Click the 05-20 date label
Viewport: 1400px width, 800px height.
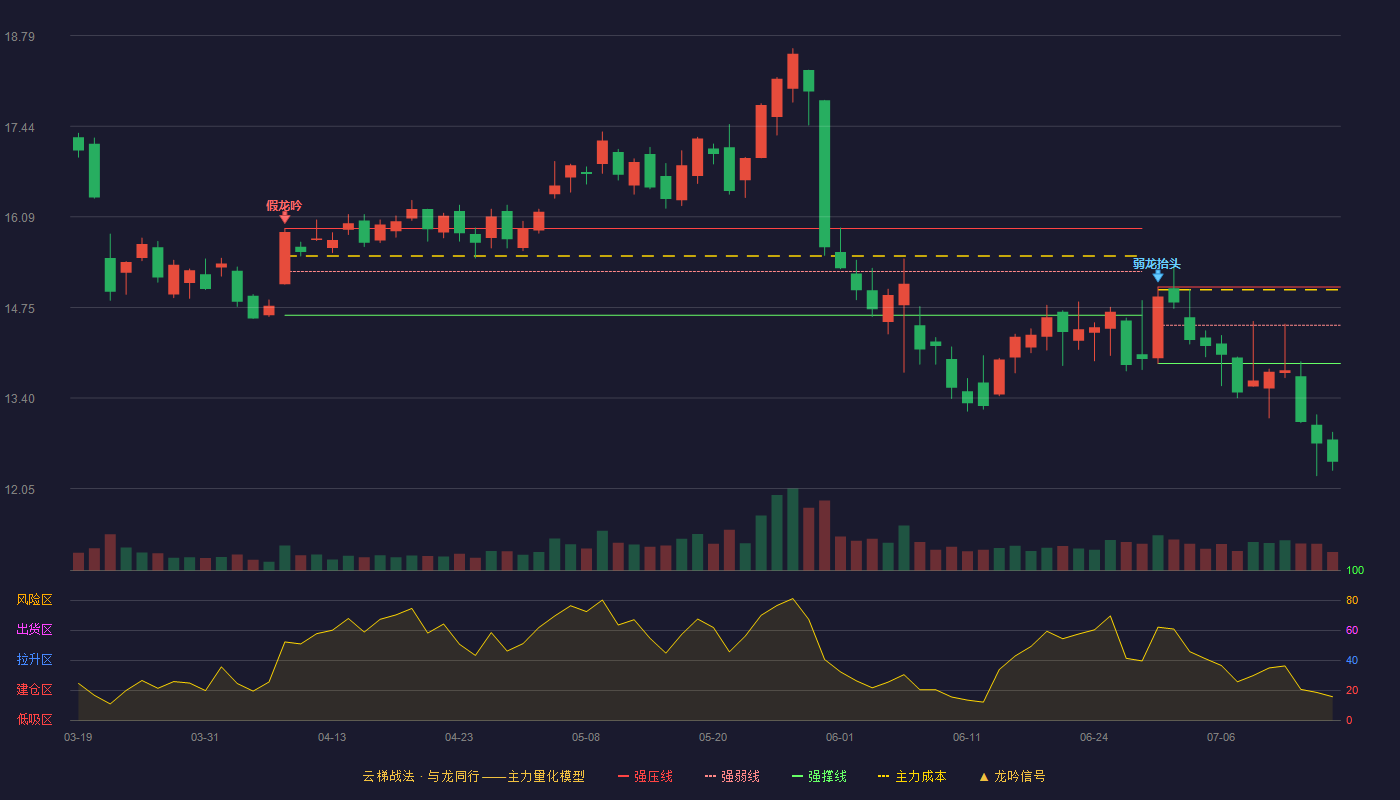713,737
